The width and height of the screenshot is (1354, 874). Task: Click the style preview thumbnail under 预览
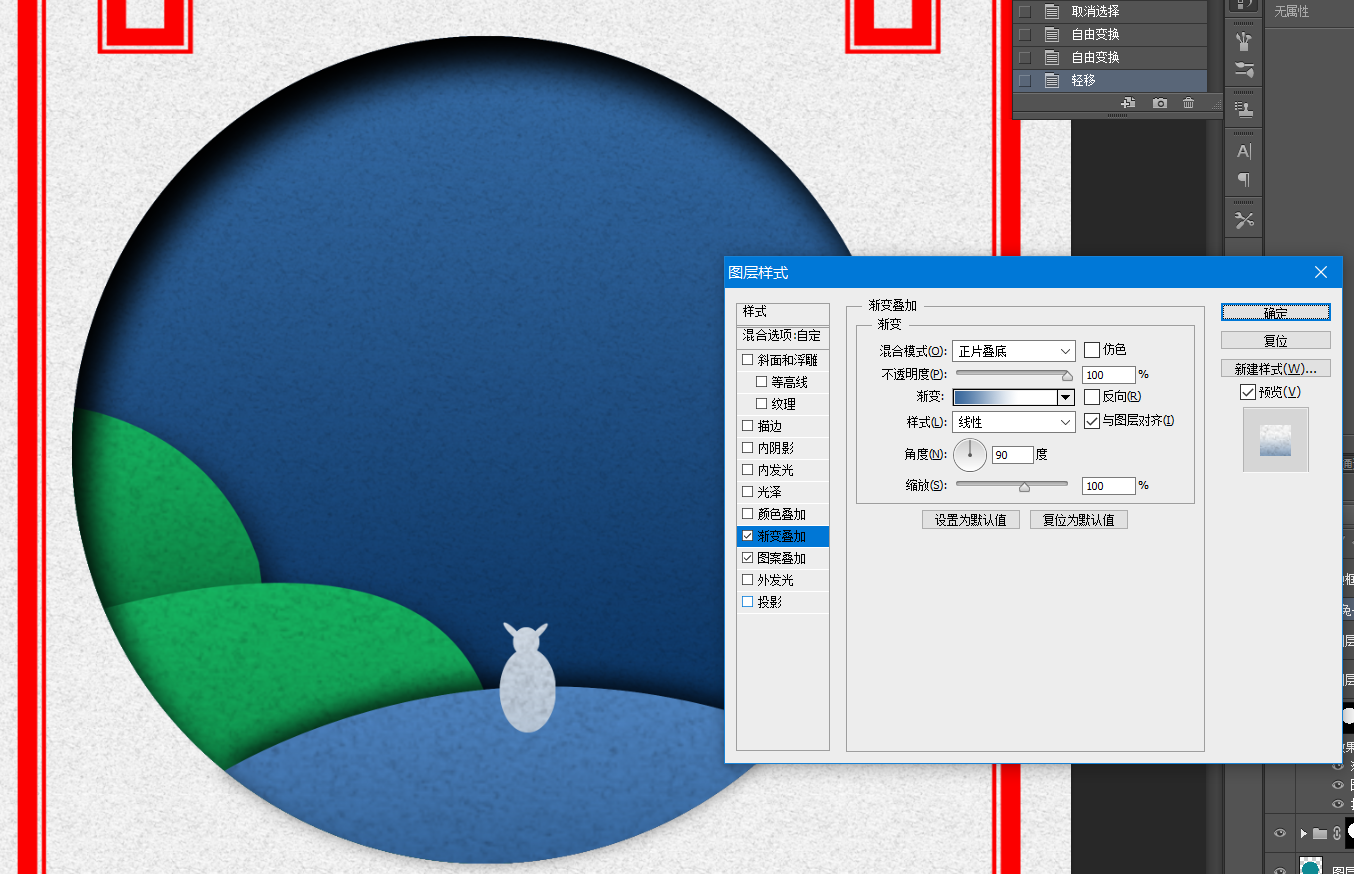coord(1276,439)
